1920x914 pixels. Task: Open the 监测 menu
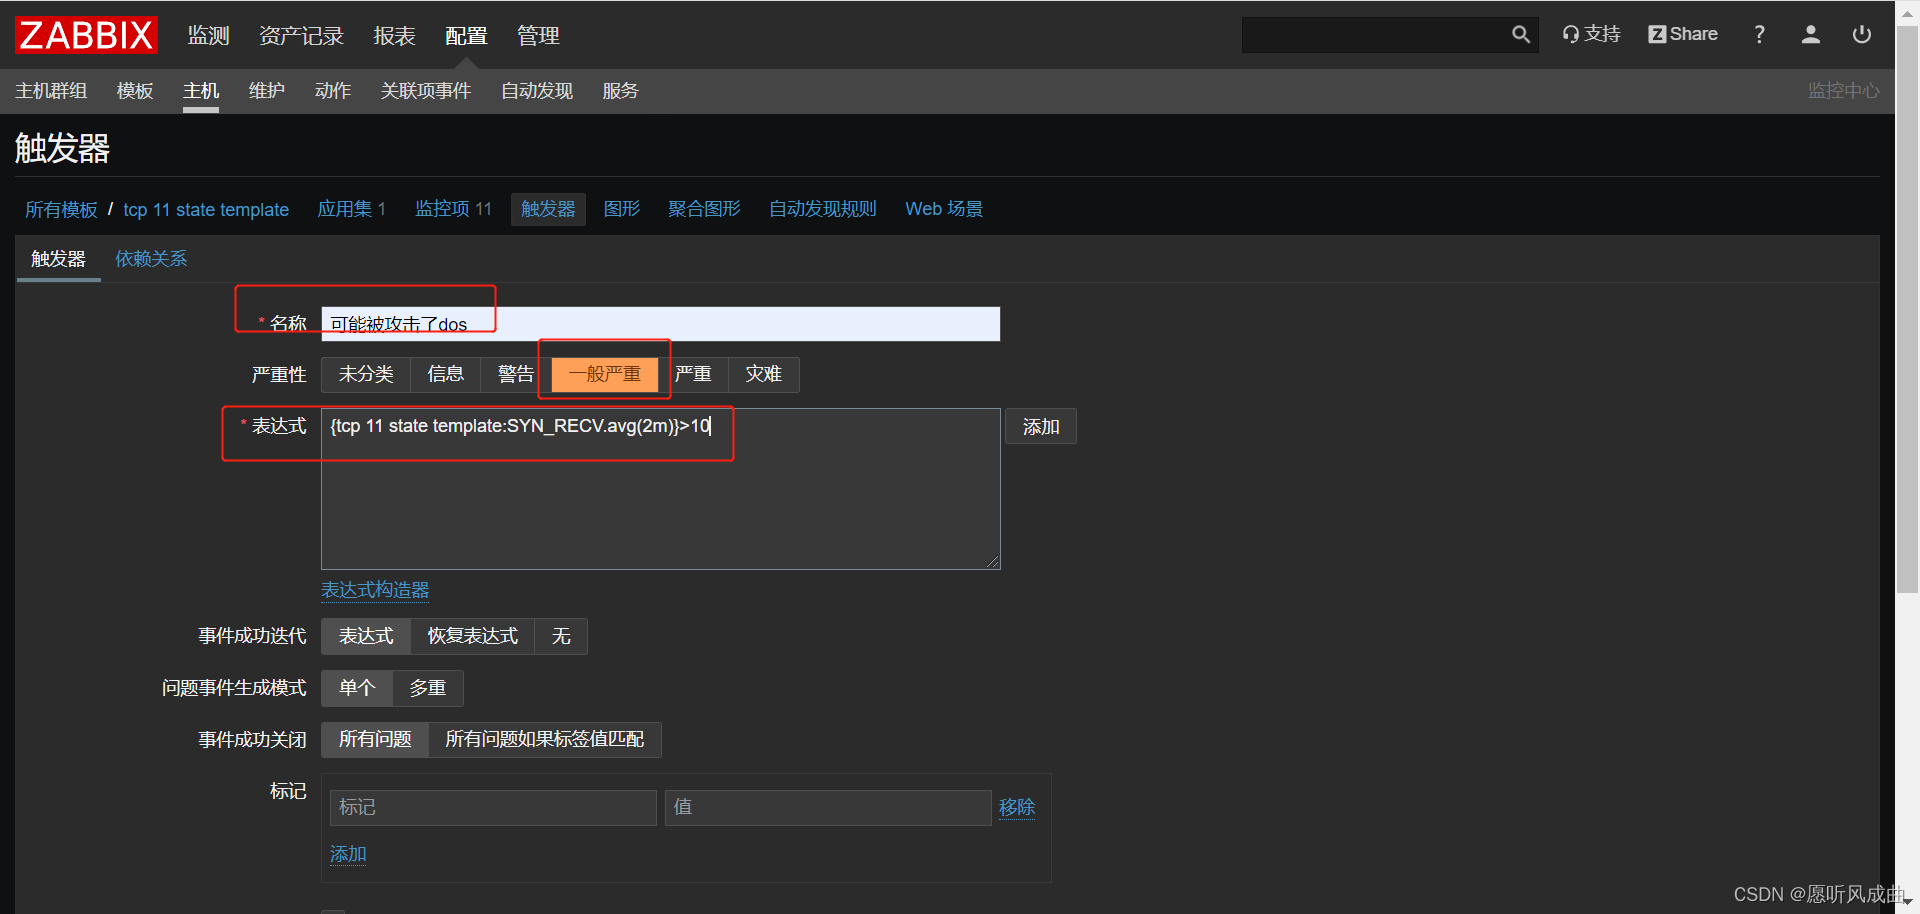(209, 36)
